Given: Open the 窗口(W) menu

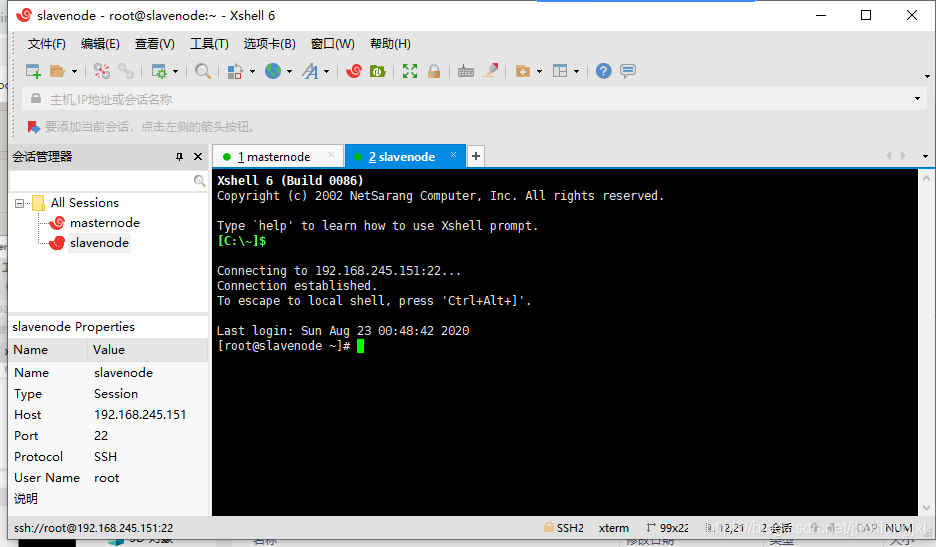Looking at the screenshot, I should [332, 44].
